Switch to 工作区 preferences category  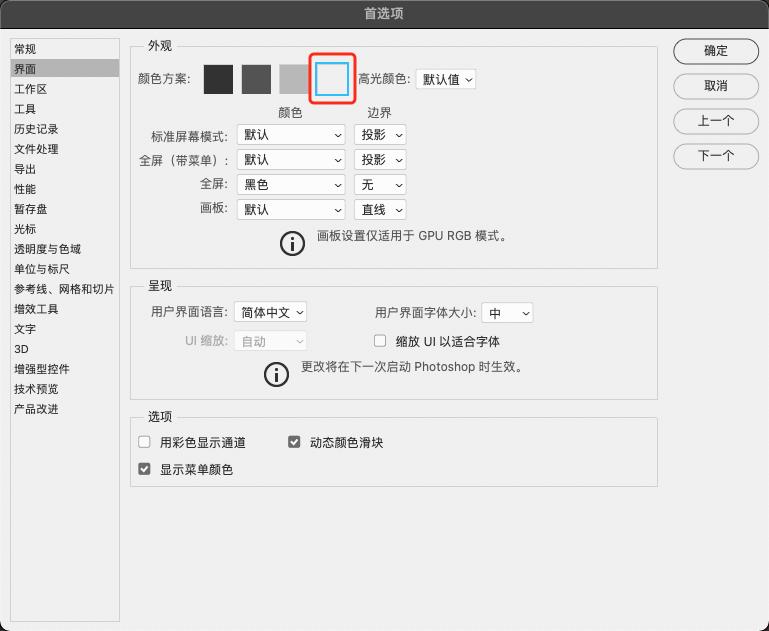(x=65, y=89)
